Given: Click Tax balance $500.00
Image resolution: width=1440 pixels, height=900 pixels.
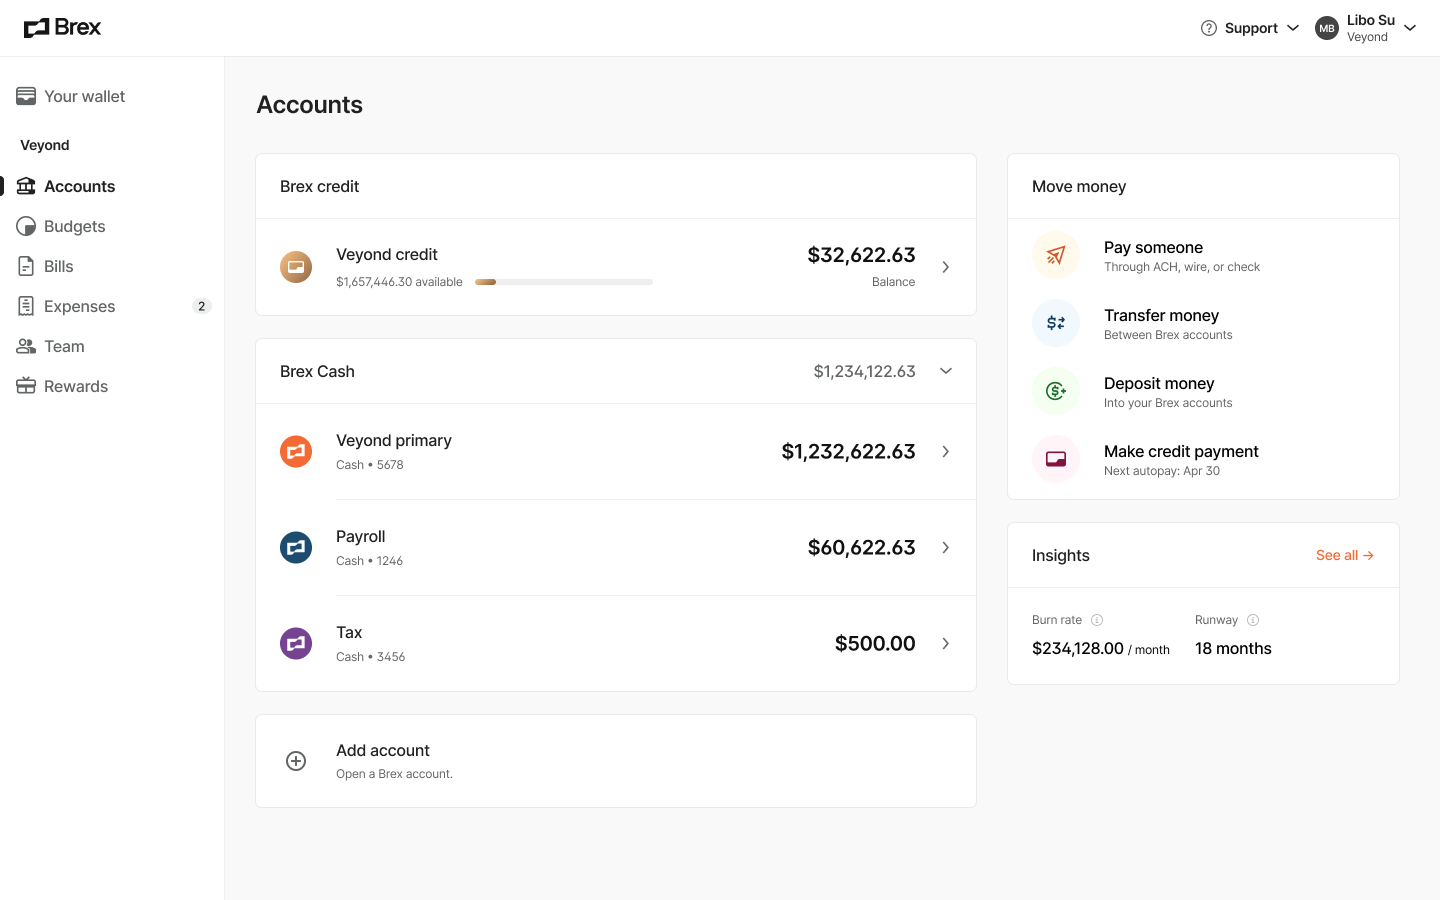Looking at the screenshot, I should point(875,644).
